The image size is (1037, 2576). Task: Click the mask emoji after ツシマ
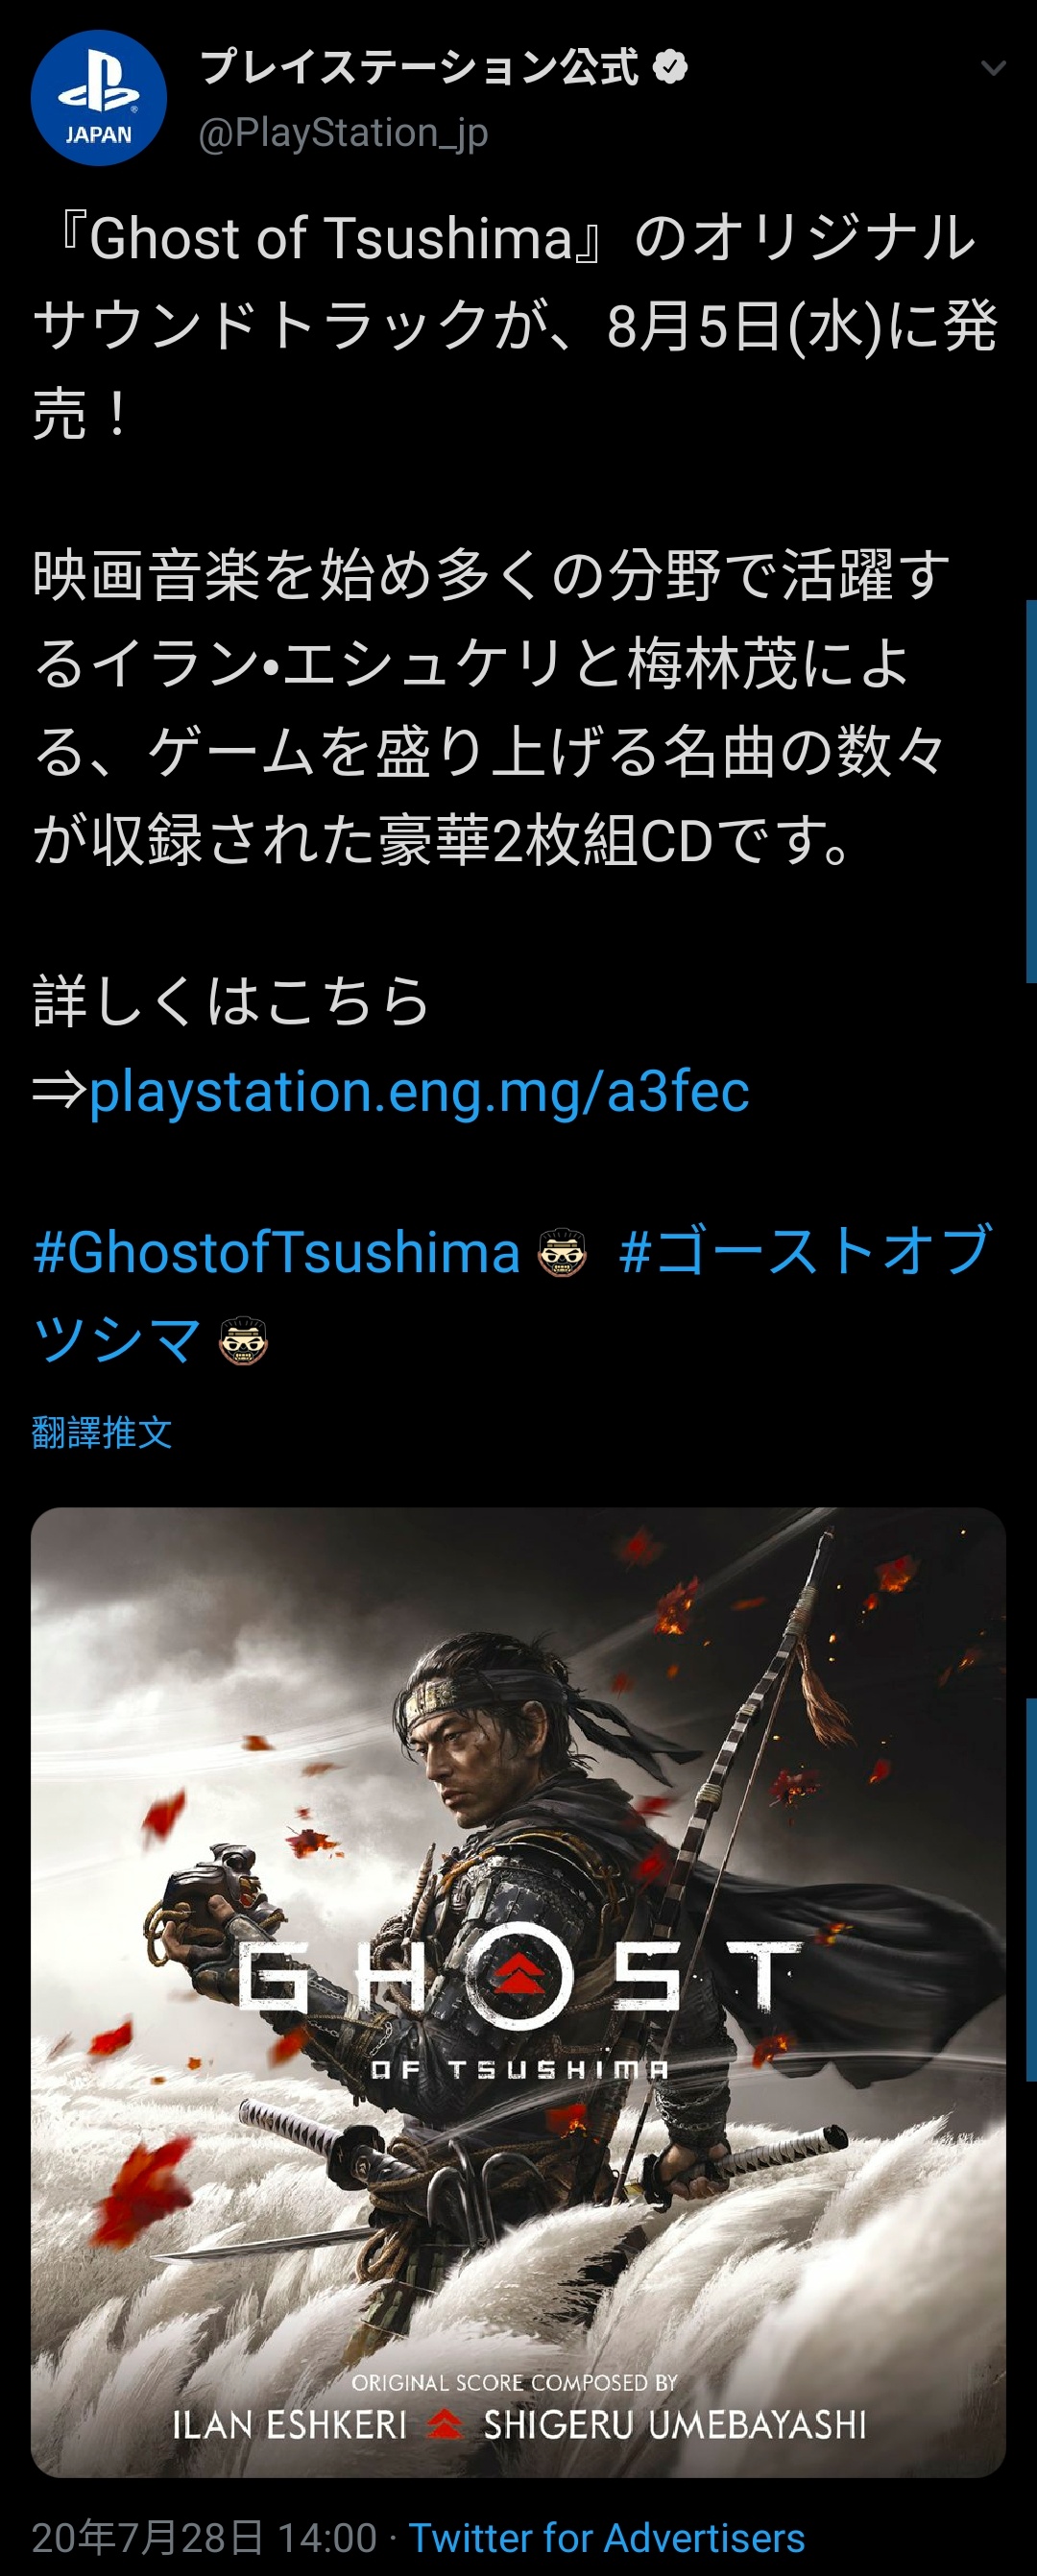(x=243, y=1340)
